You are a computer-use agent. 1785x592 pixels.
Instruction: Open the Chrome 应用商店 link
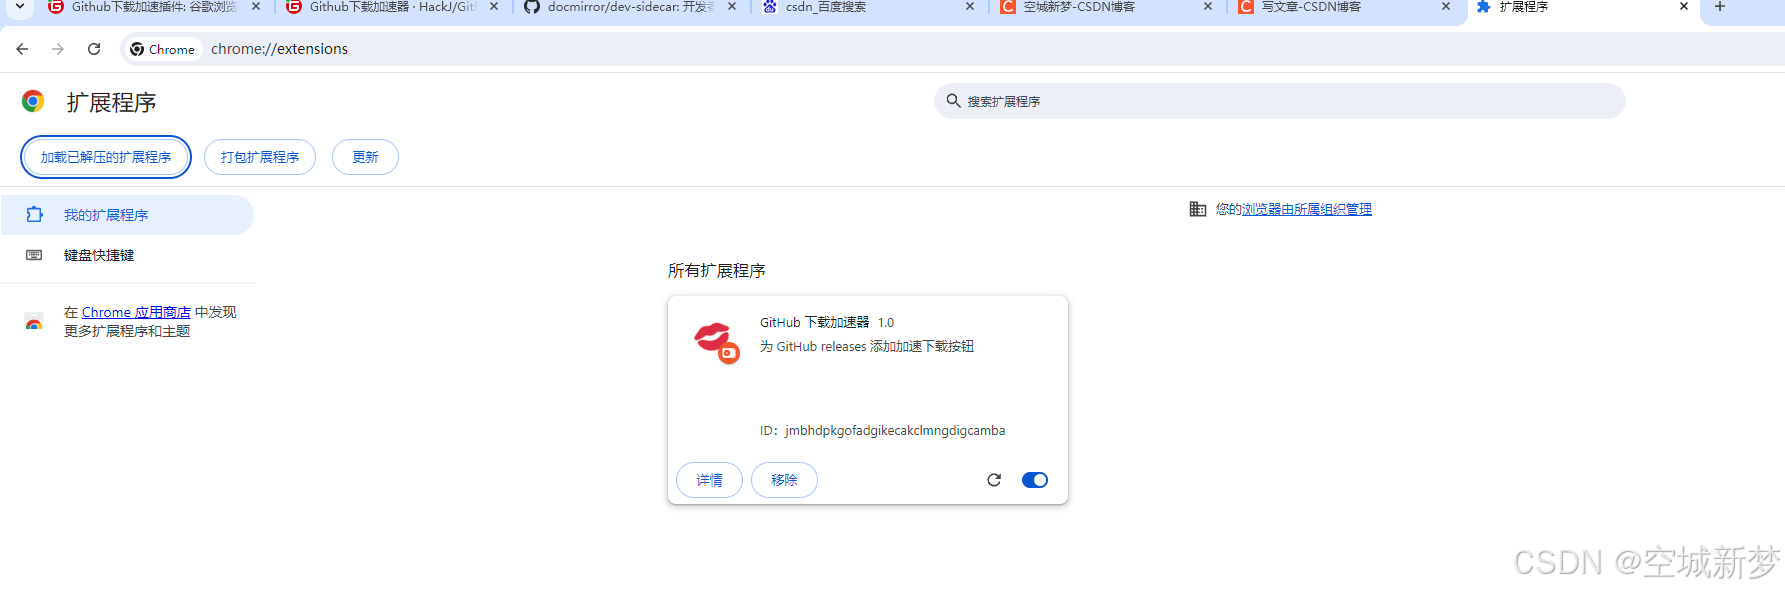pyautogui.click(x=136, y=312)
